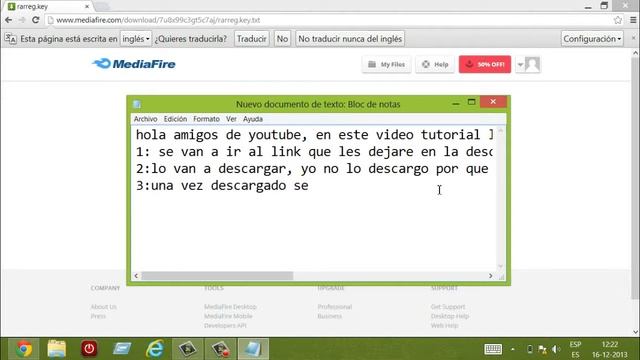Click the 50% OFF button
This screenshot has height=360, width=640.
(485, 64)
